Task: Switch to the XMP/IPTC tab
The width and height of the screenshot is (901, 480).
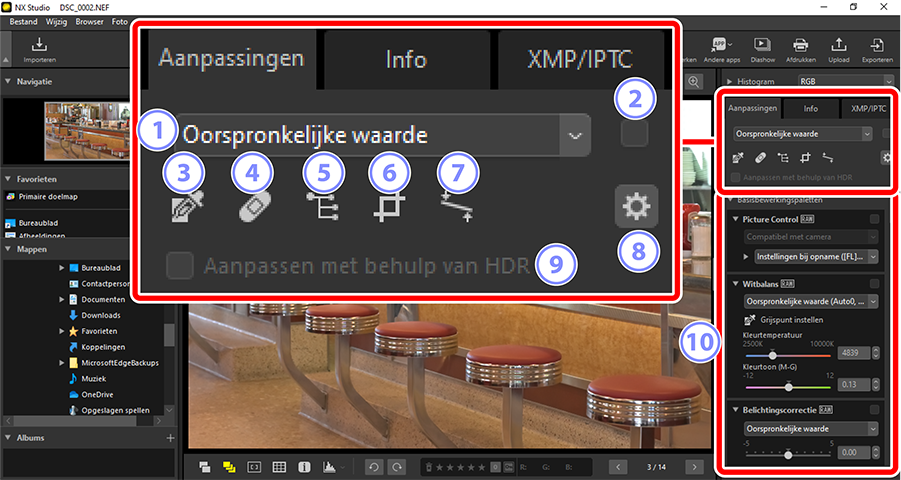Action: [868, 108]
